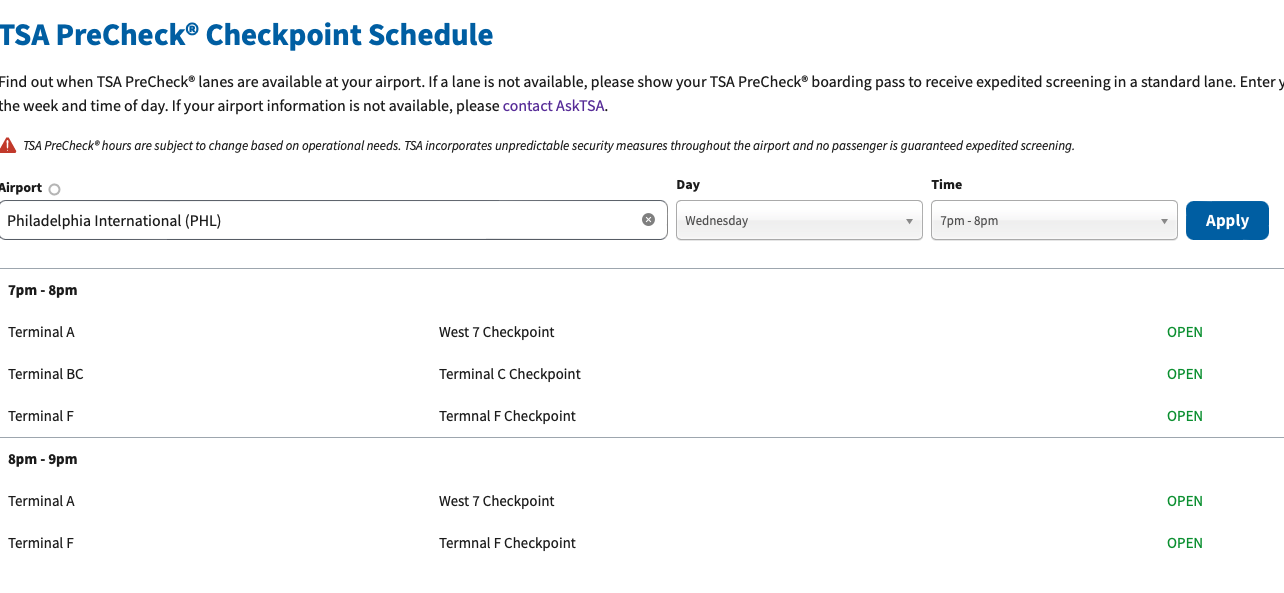Click the small circle icon next to the Airport label

(54, 189)
